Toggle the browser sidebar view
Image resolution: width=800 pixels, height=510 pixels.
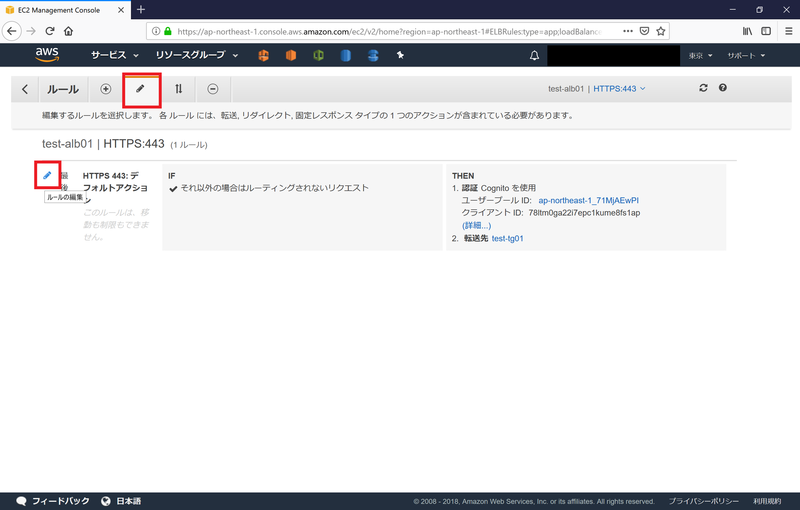point(766,31)
